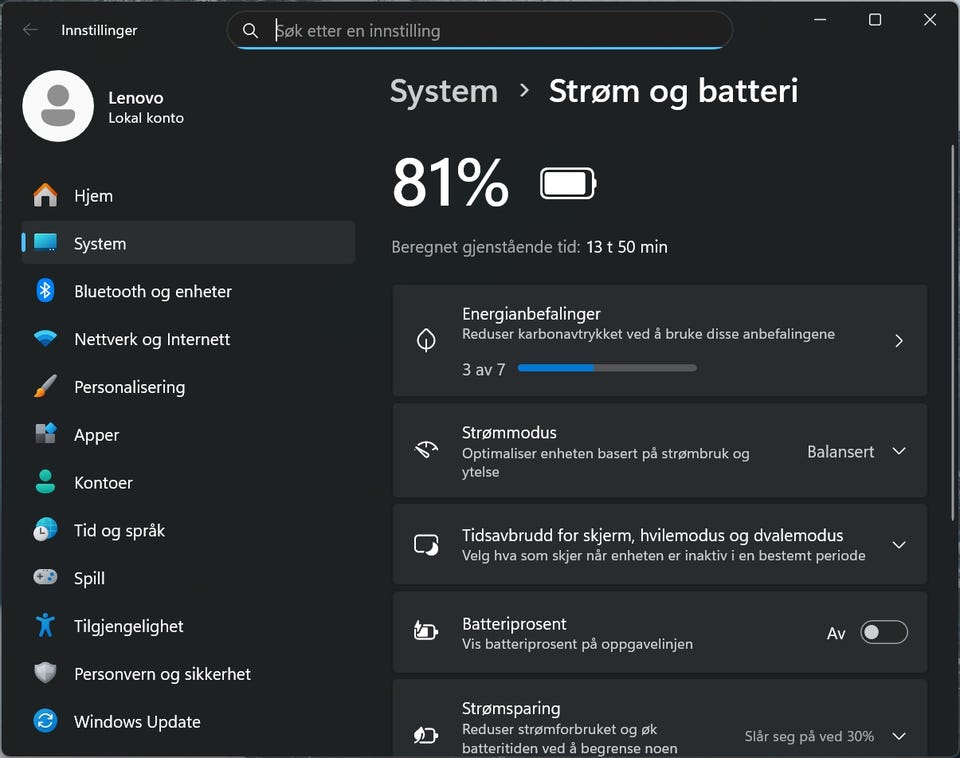Screen dimensions: 960x758
Task: Open Tid og språk settings
Action: pos(189,530)
